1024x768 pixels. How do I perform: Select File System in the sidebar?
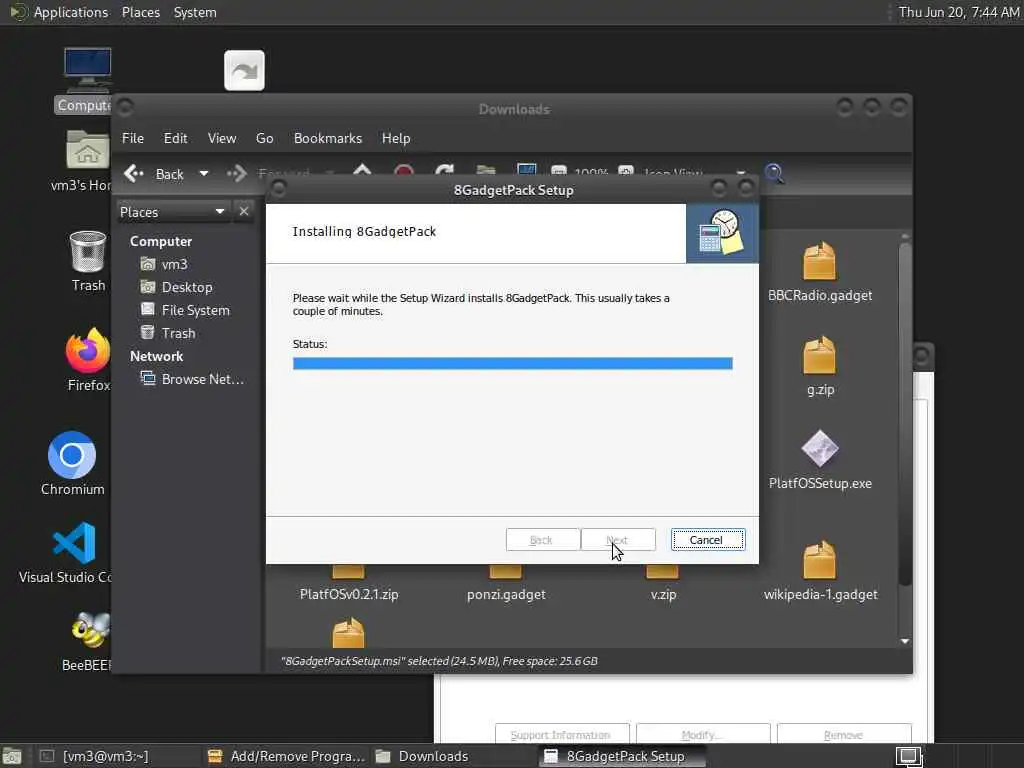click(x=185, y=310)
